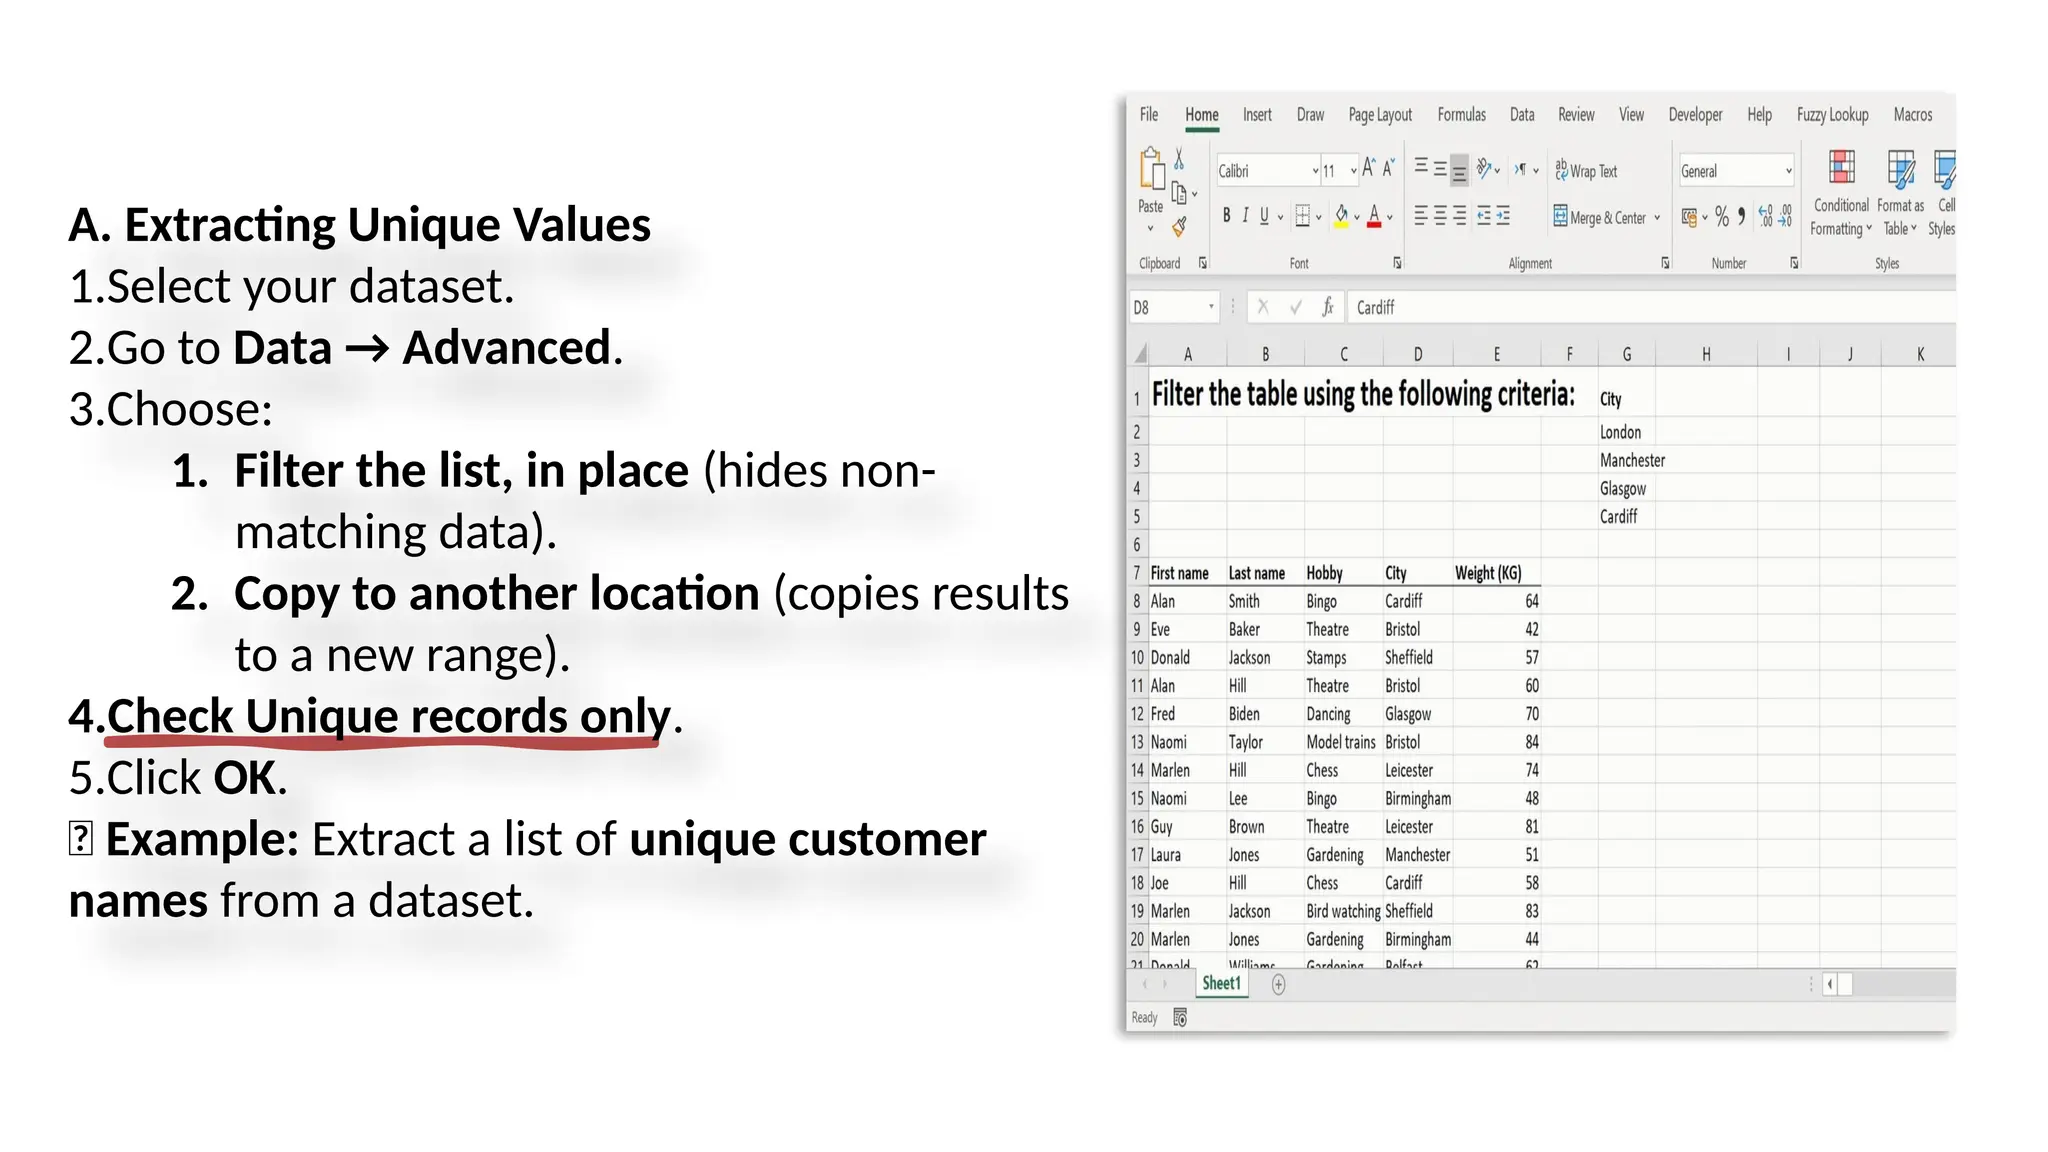The image size is (2048, 1152).
Task: Expand the borders dropdown arrow
Action: coord(1319,217)
